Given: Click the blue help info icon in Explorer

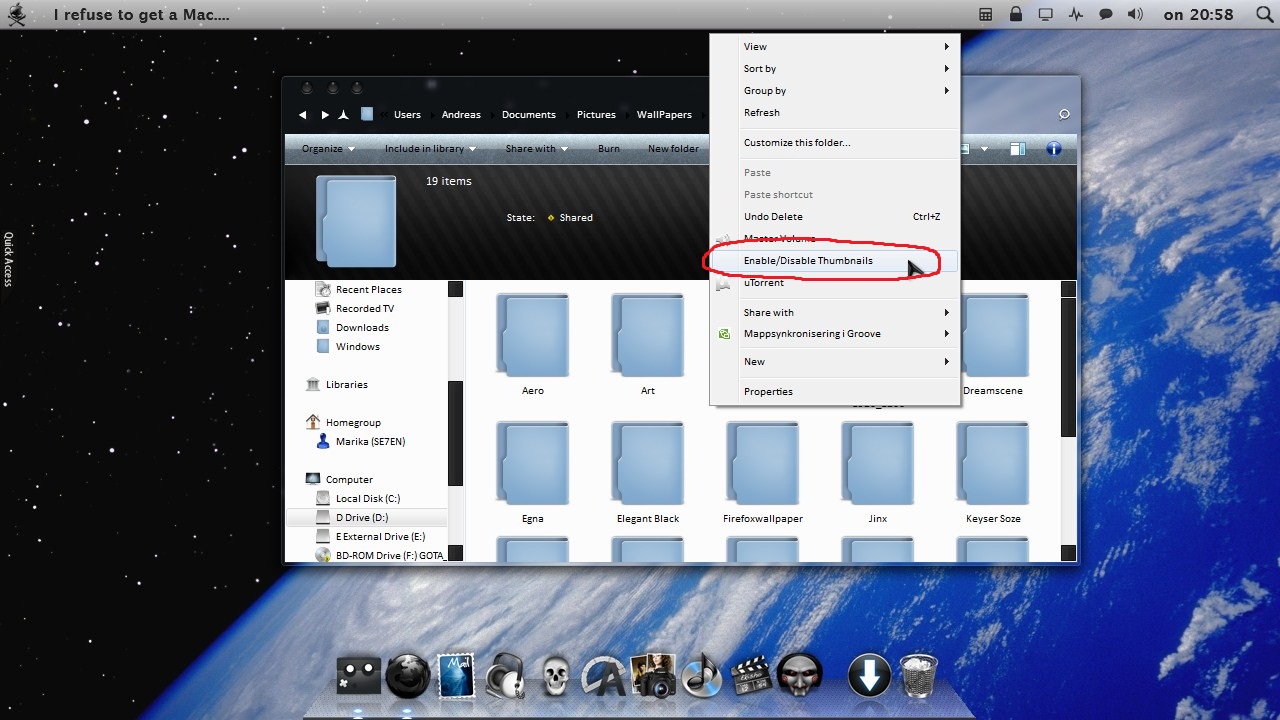Looking at the screenshot, I should coord(1053,149).
